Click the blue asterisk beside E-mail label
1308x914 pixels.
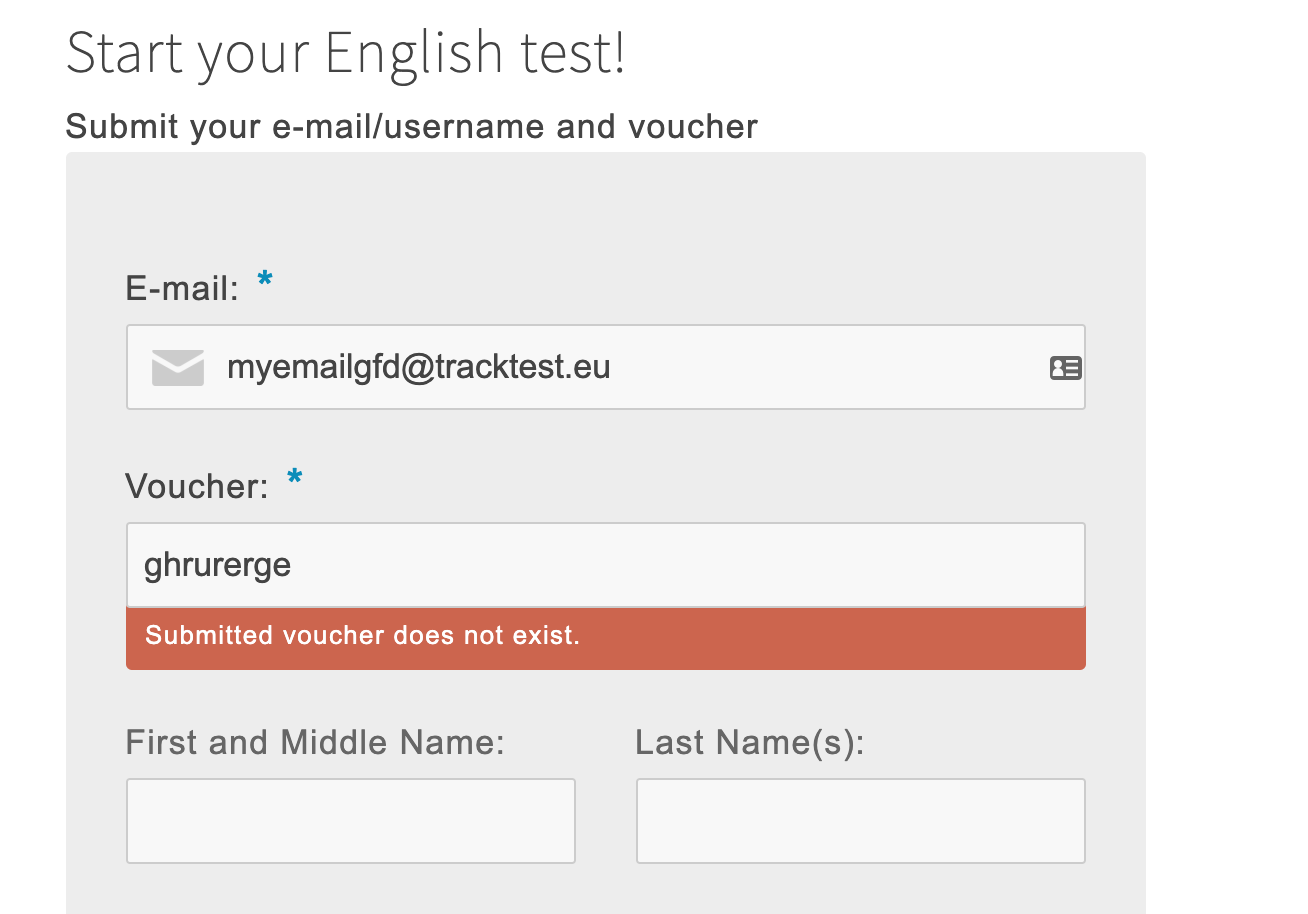[265, 280]
